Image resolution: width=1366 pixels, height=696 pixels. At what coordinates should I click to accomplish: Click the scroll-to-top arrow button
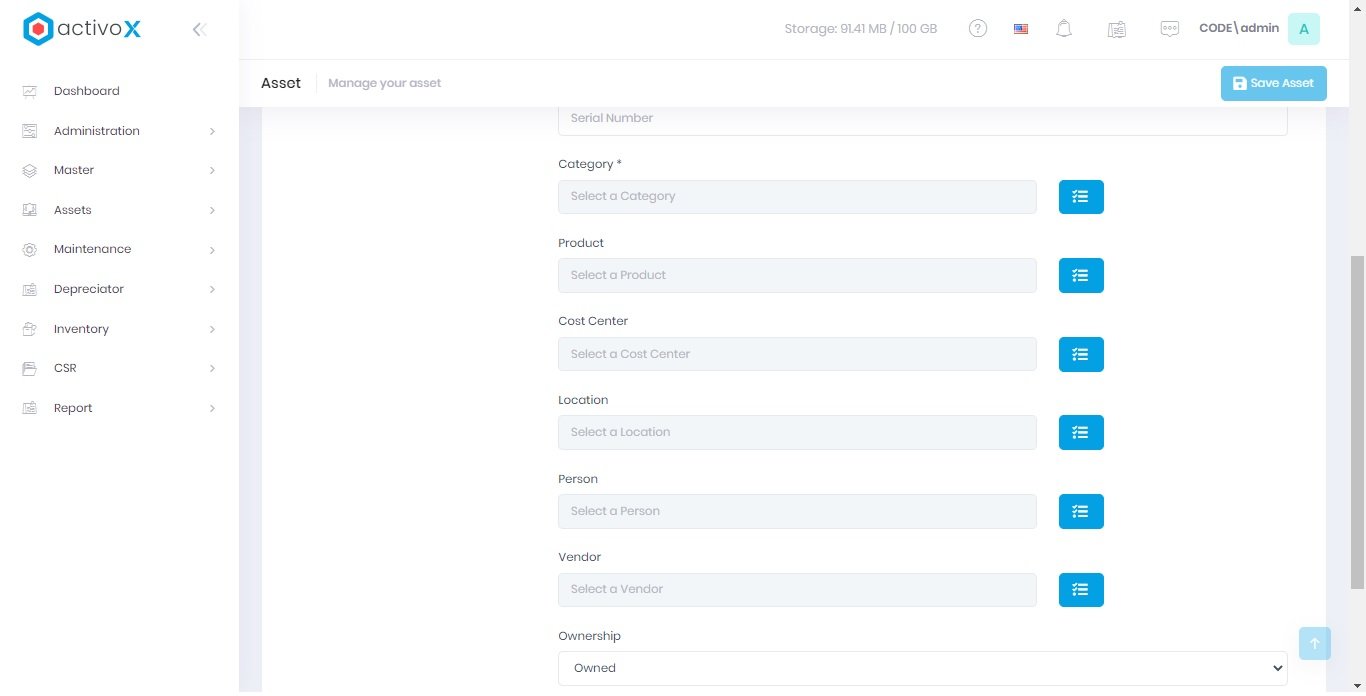pos(1314,644)
